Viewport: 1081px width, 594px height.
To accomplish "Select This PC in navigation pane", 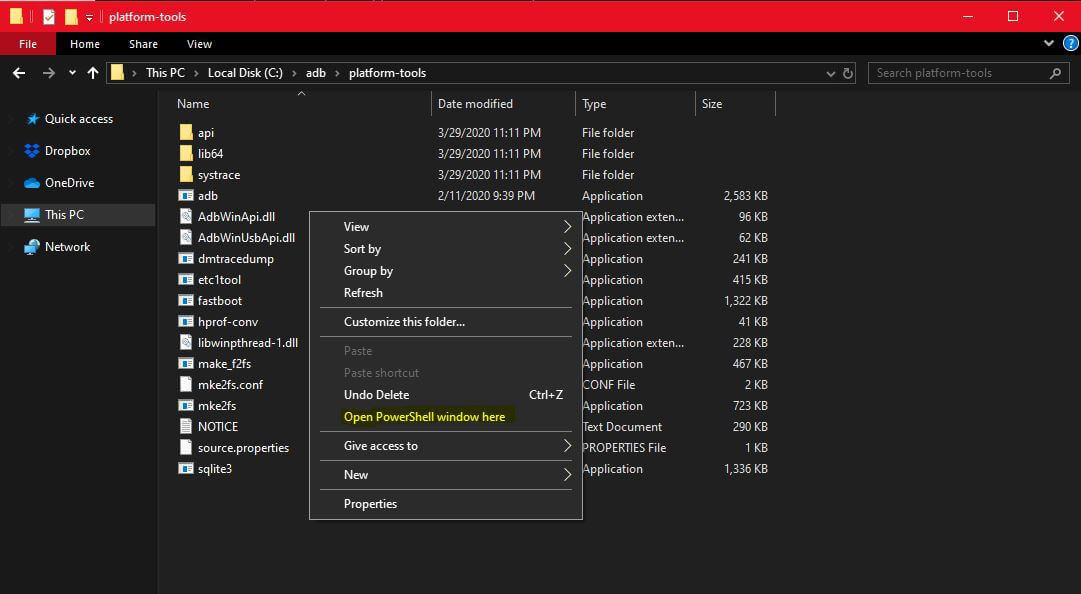I will click(78, 215).
